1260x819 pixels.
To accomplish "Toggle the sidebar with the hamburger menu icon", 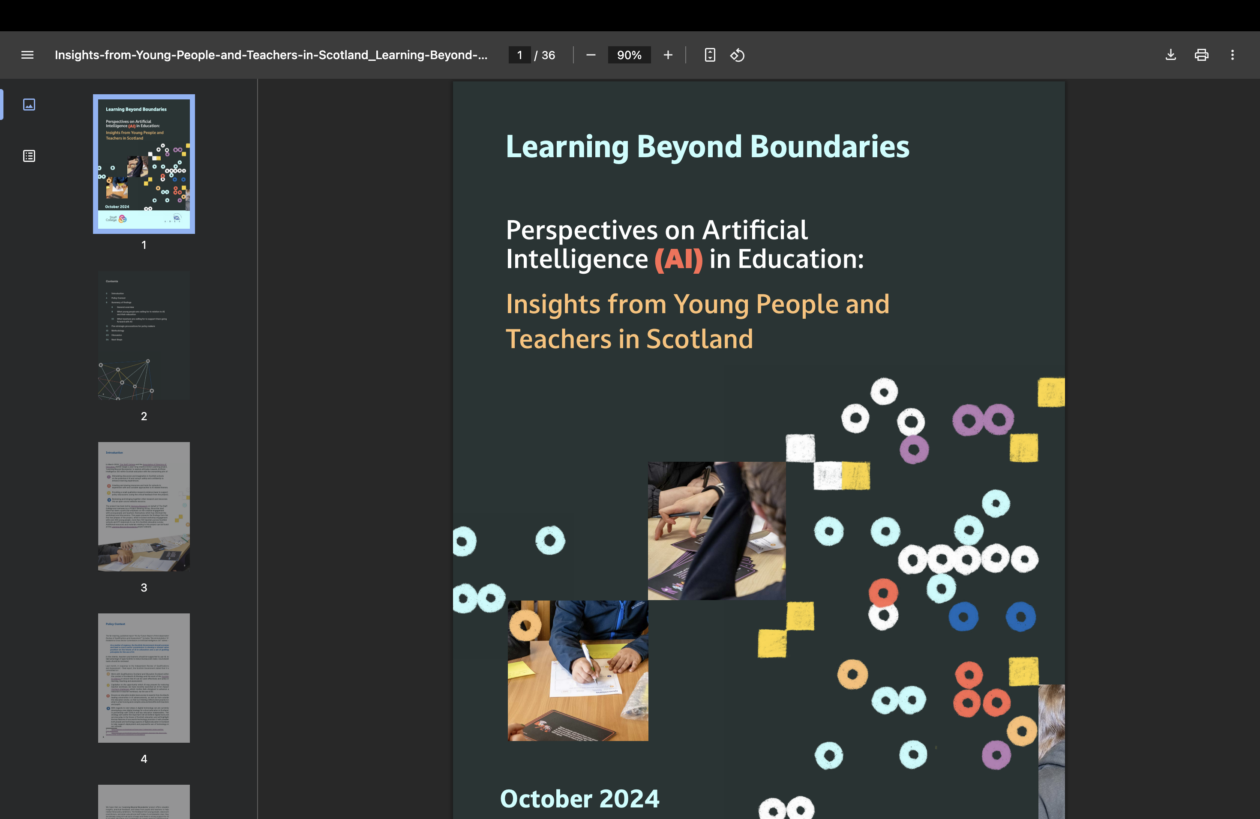I will tap(27, 55).
